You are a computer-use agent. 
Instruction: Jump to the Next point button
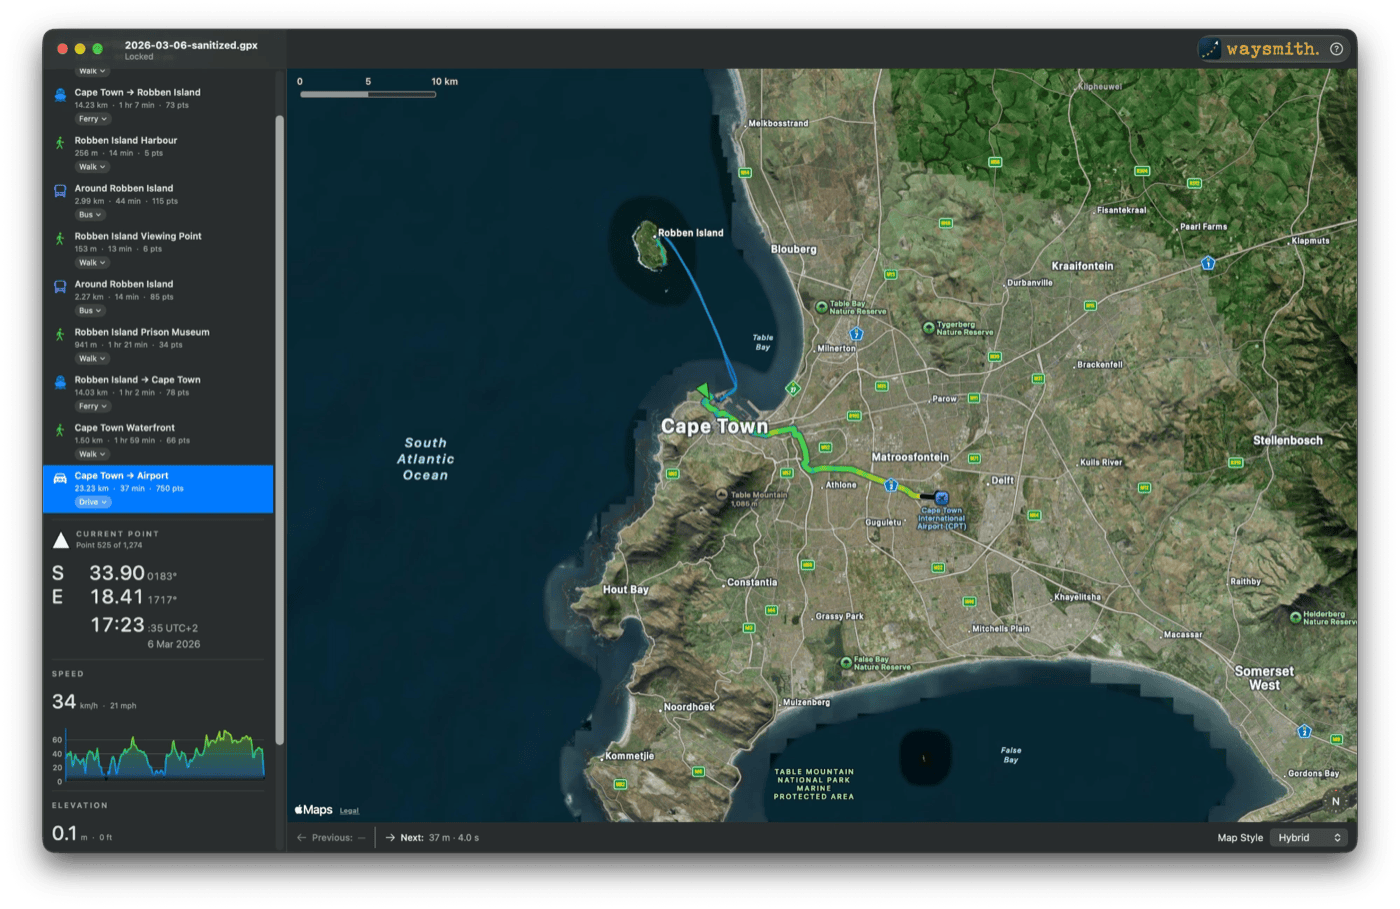pyautogui.click(x=432, y=838)
